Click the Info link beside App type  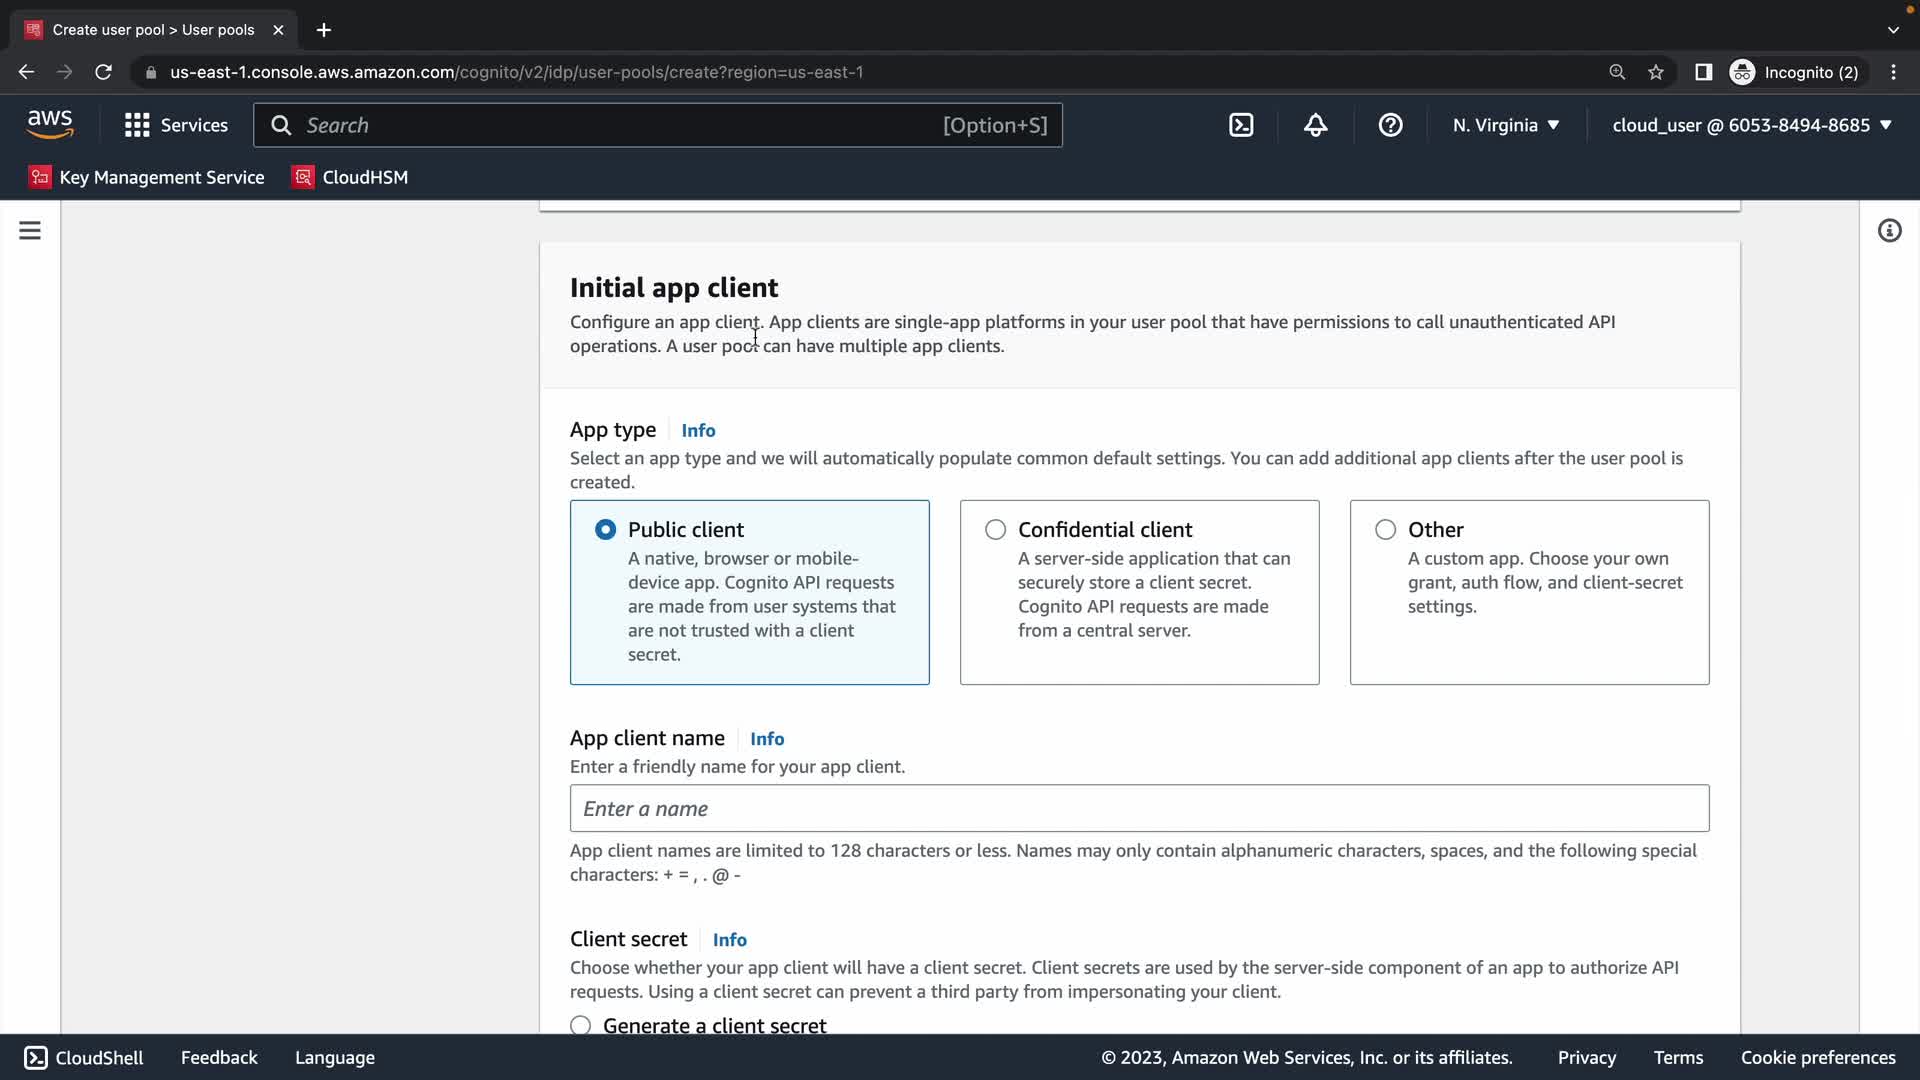[x=698, y=430]
